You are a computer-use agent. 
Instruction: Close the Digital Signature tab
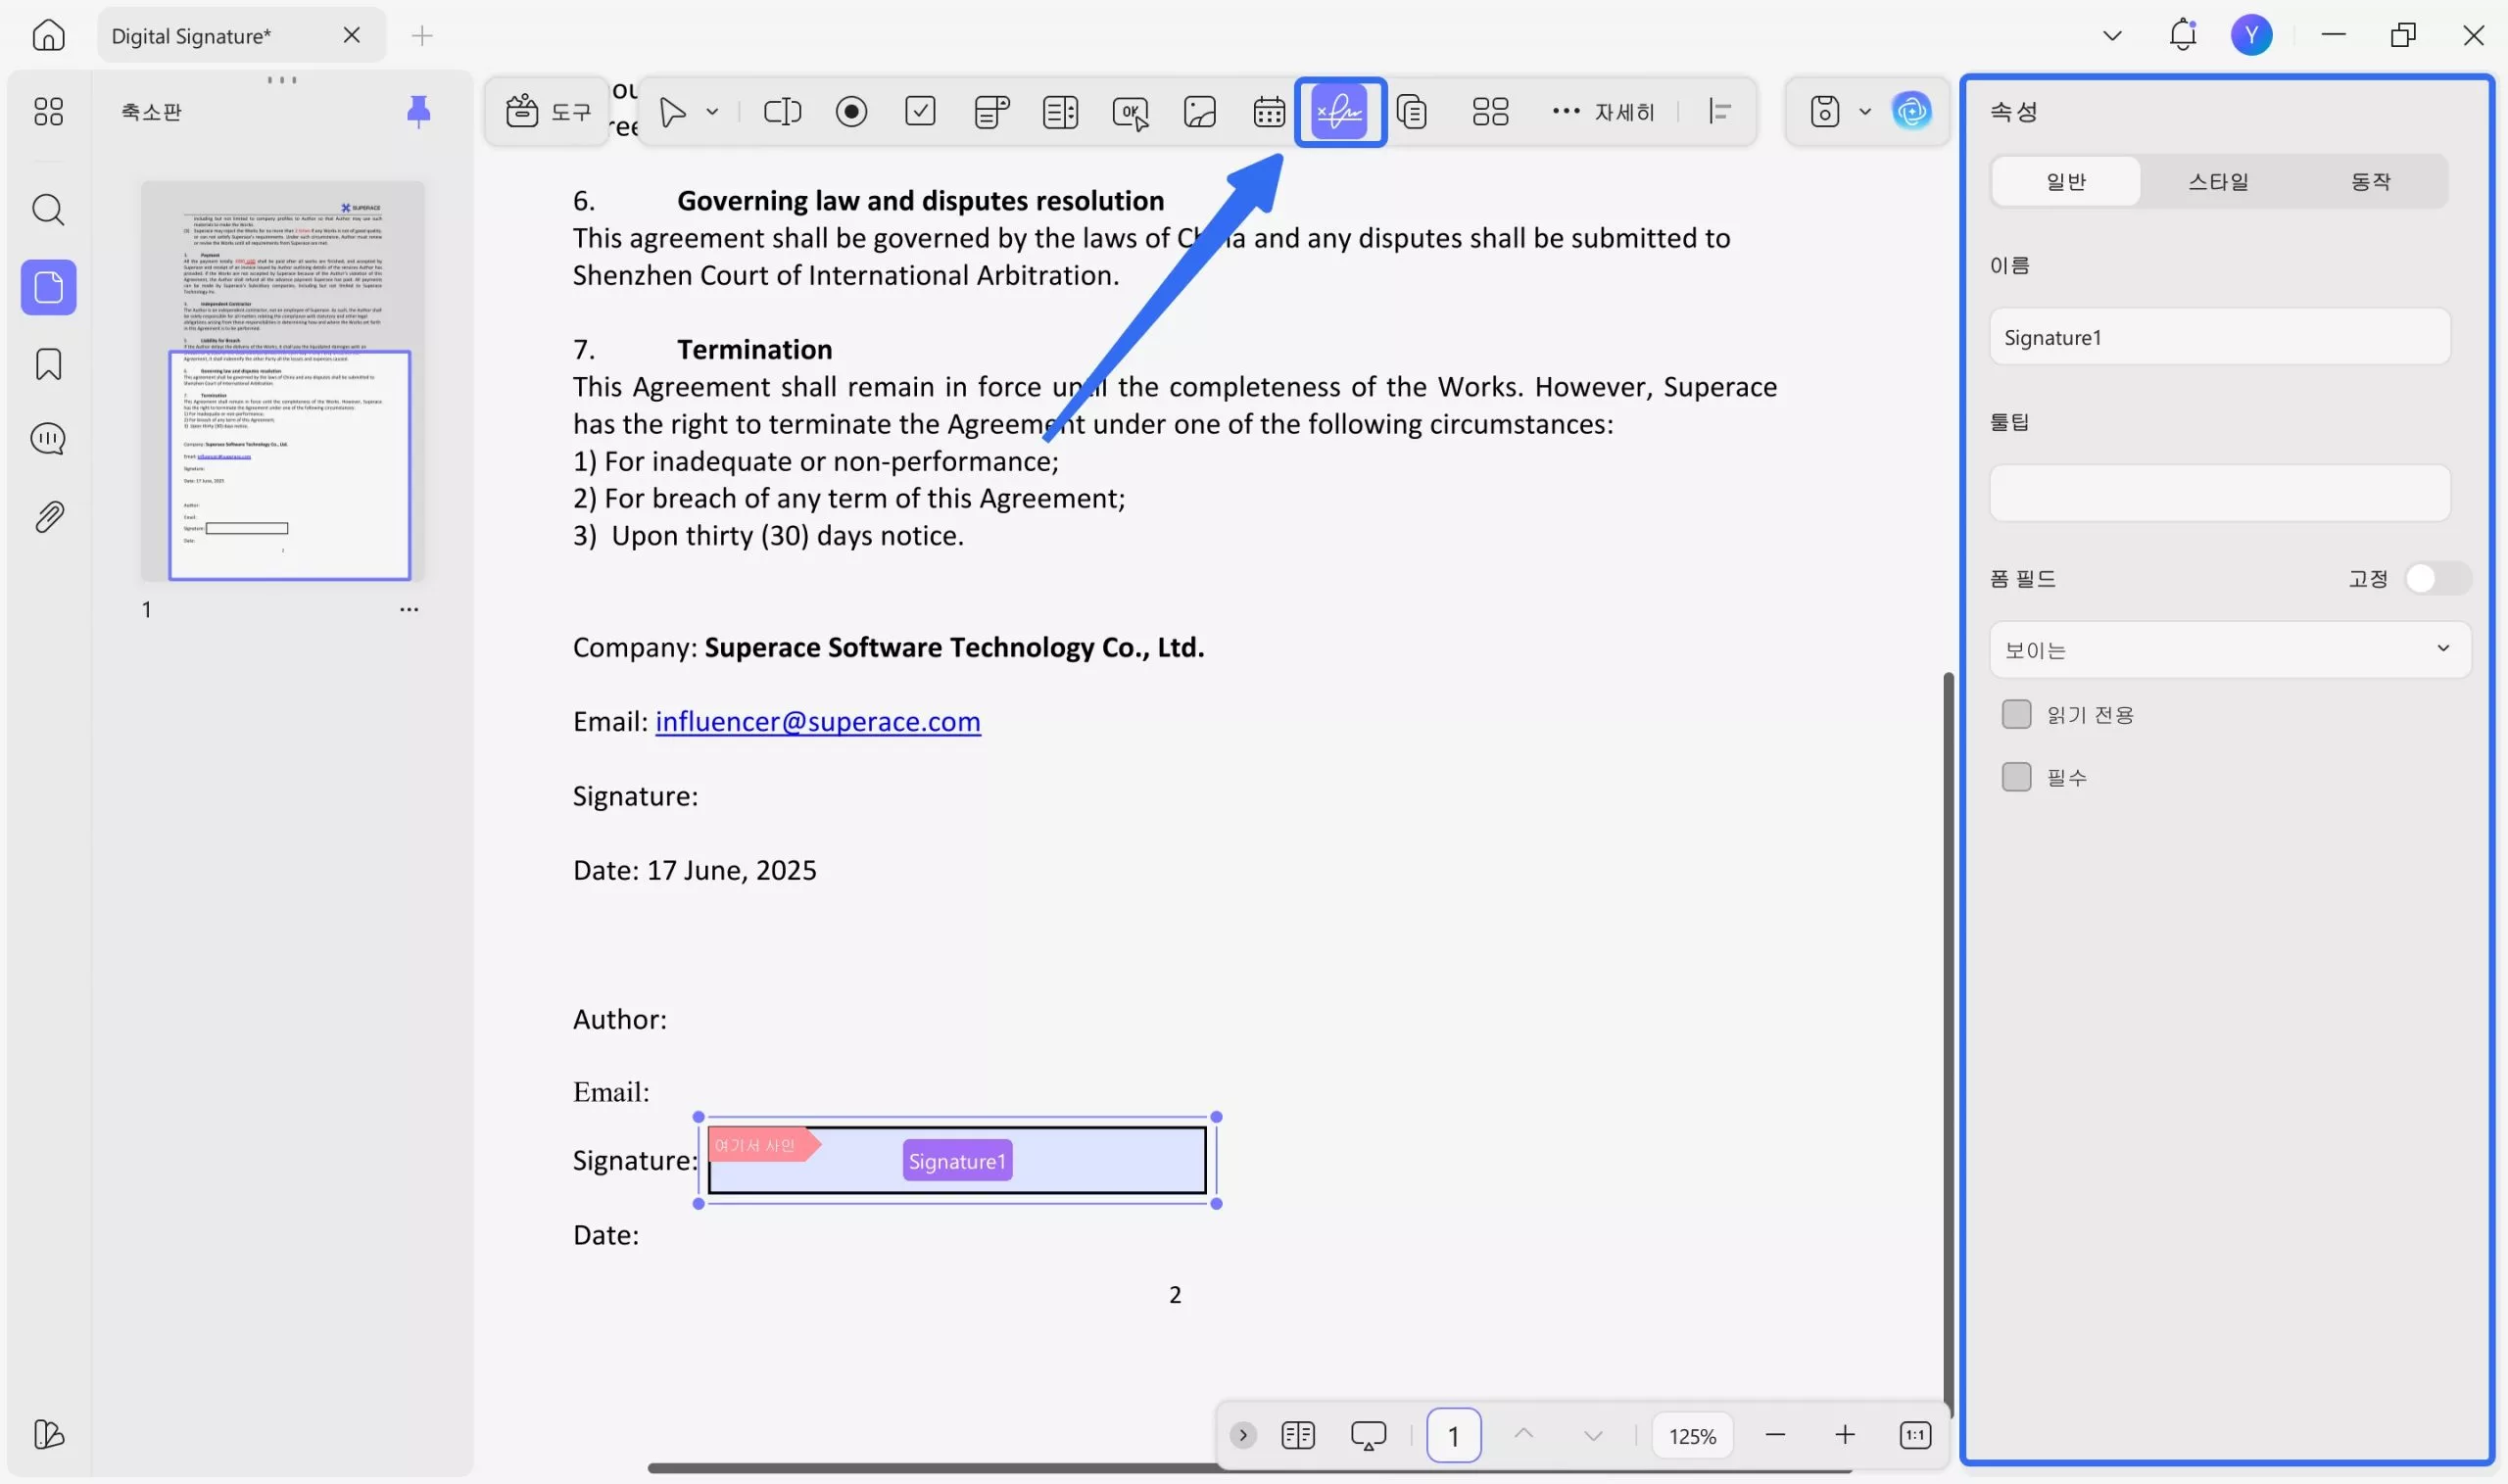pyautogui.click(x=351, y=36)
